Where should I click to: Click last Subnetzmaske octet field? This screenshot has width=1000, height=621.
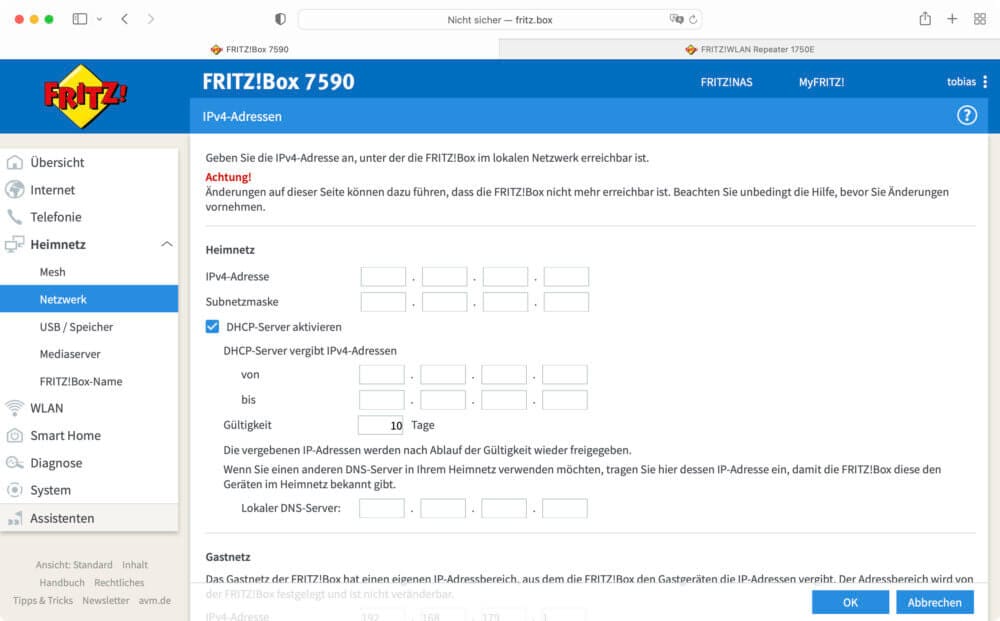(x=566, y=302)
